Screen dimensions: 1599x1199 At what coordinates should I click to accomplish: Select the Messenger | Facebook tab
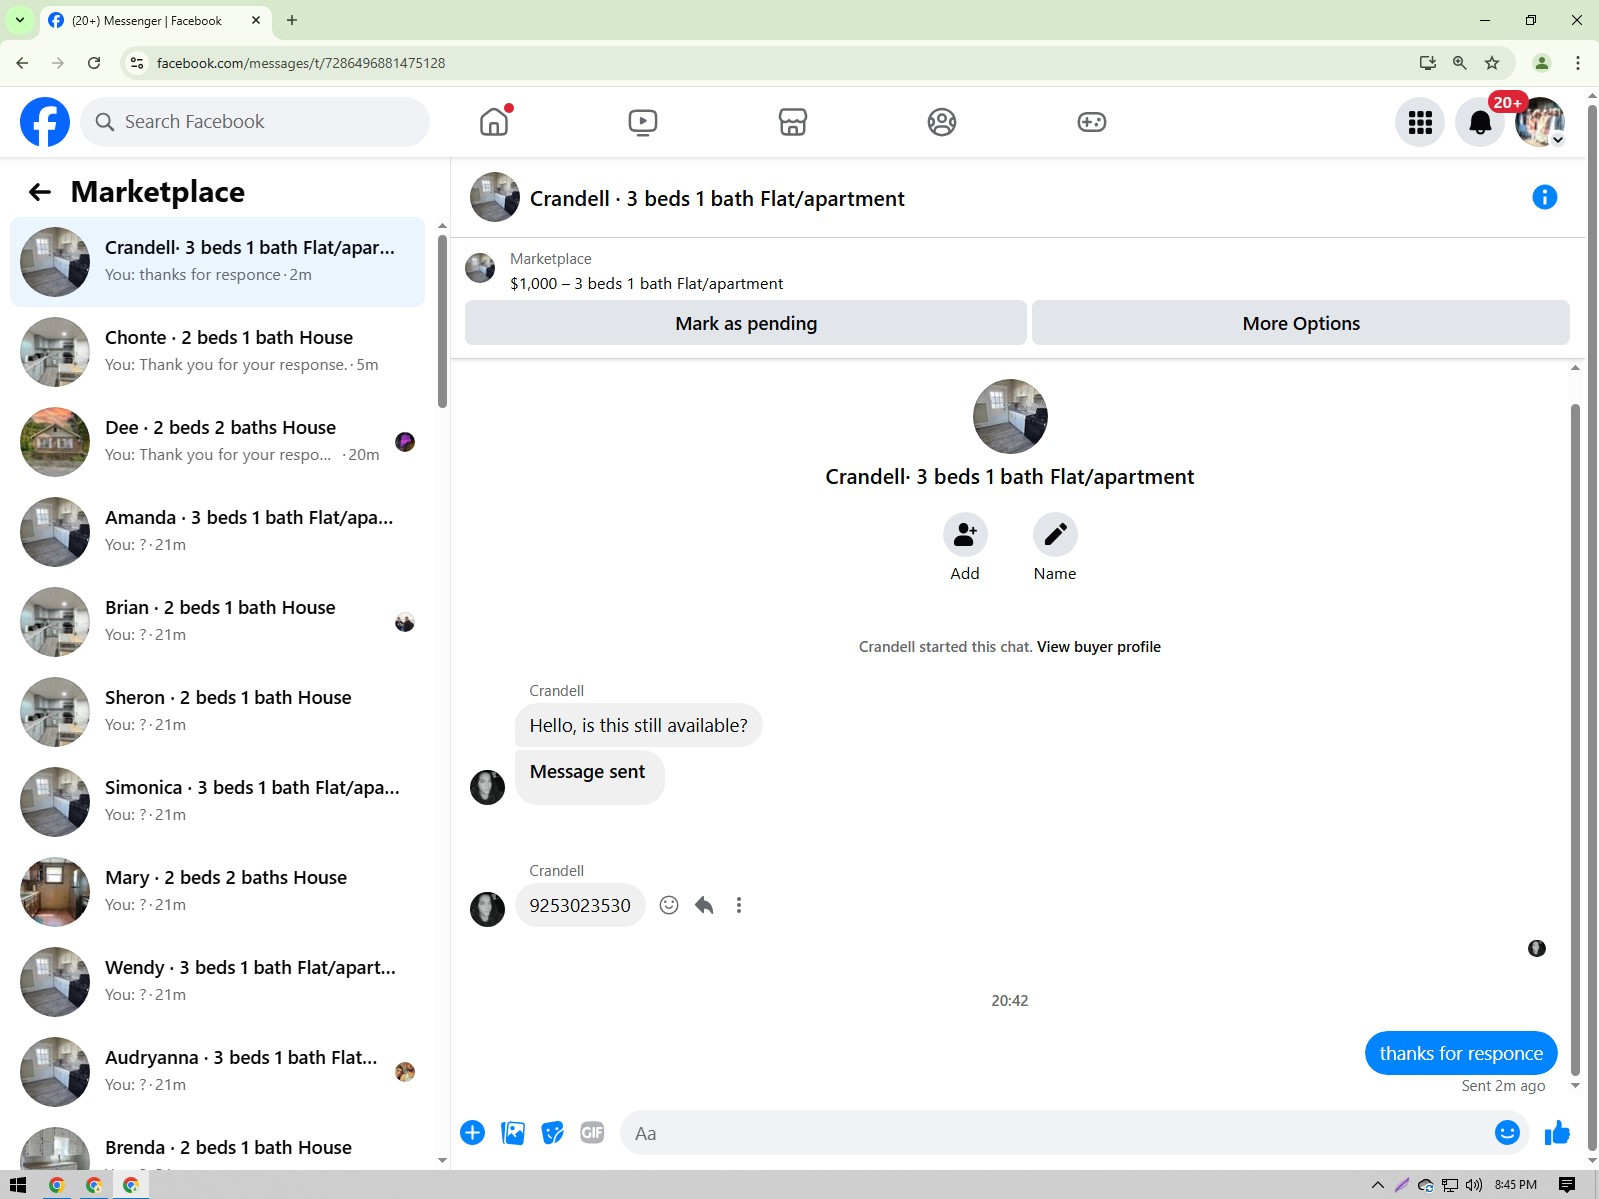[155, 20]
